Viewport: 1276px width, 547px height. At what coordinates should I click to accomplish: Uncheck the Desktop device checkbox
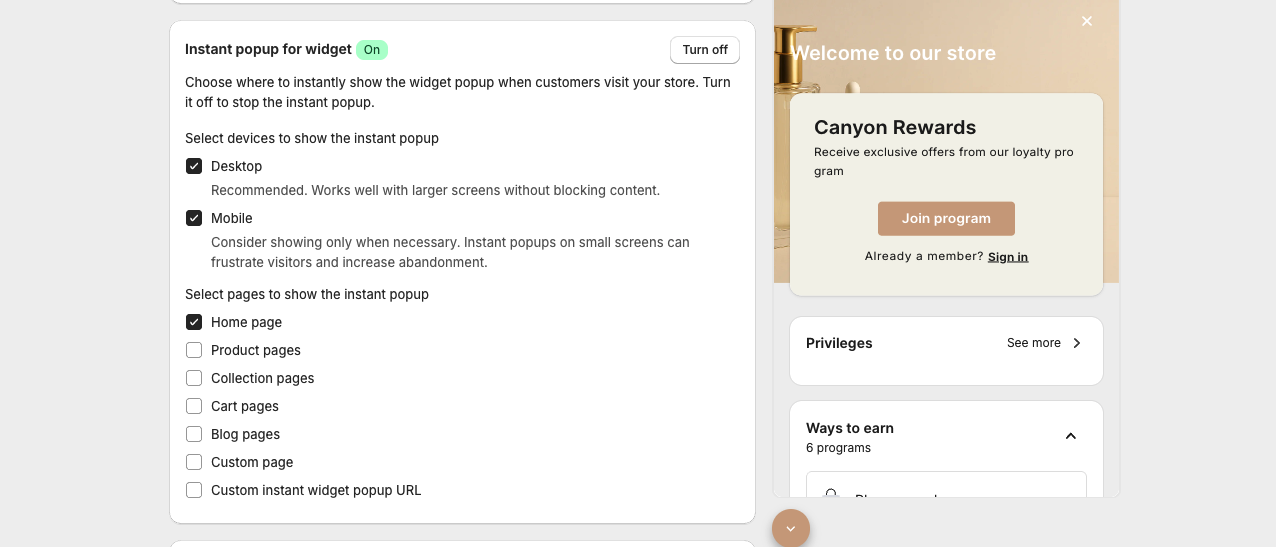click(194, 166)
